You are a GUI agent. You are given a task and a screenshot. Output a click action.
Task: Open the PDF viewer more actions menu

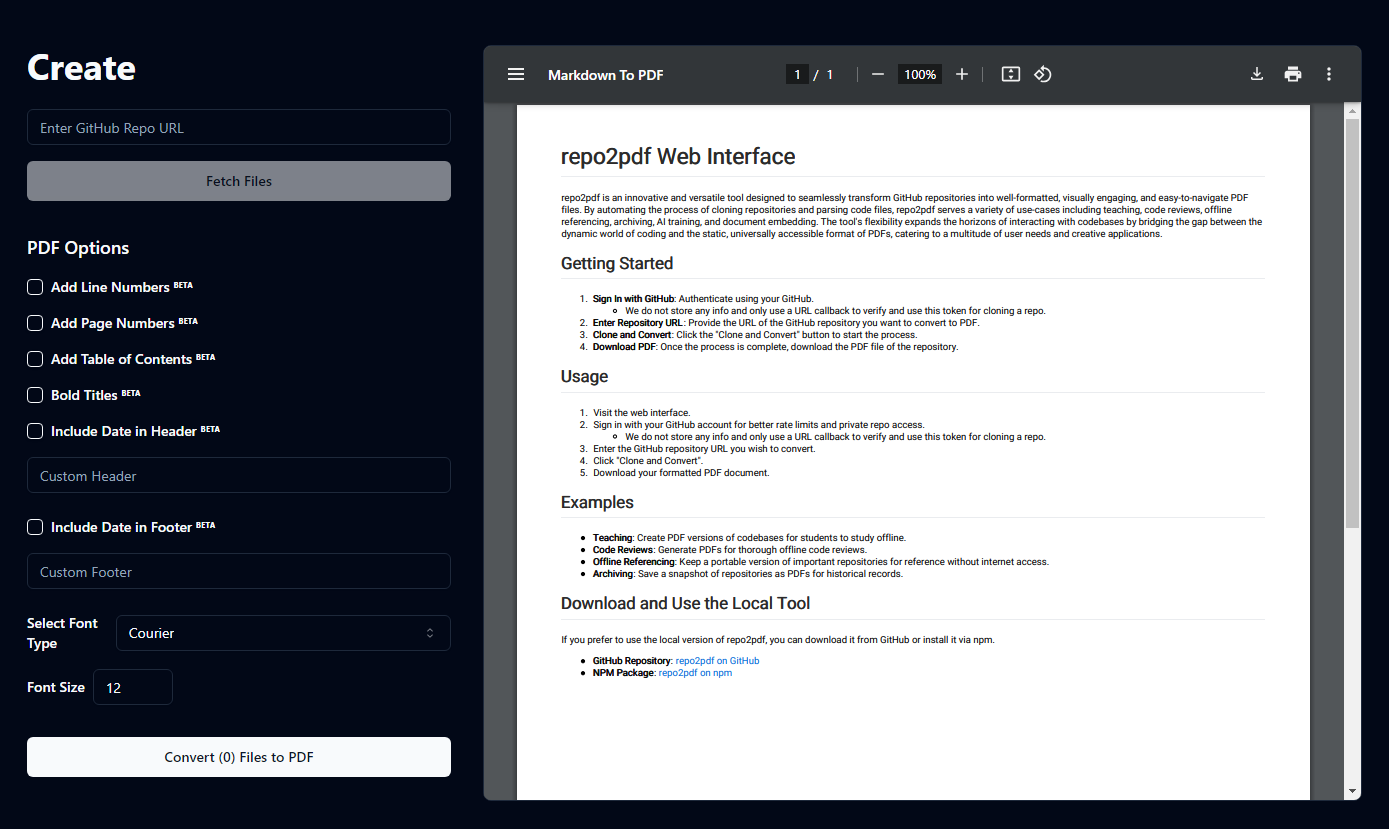click(x=1329, y=74)
